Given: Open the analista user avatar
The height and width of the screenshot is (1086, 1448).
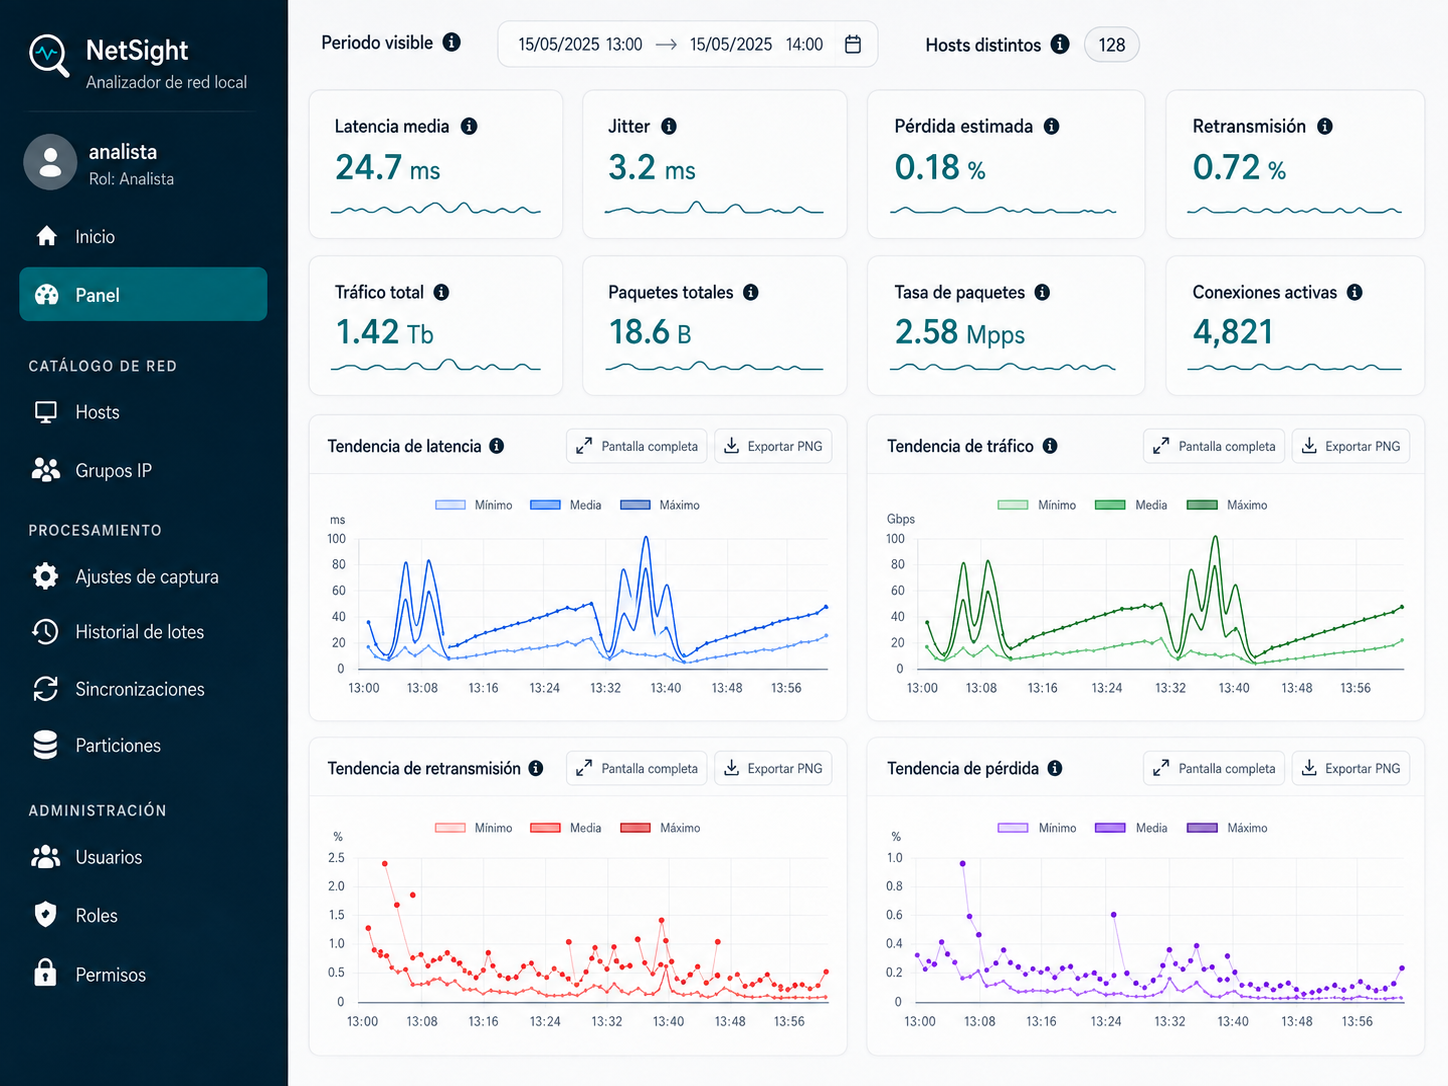Looking at the screenshot, I should pos(50,162).
